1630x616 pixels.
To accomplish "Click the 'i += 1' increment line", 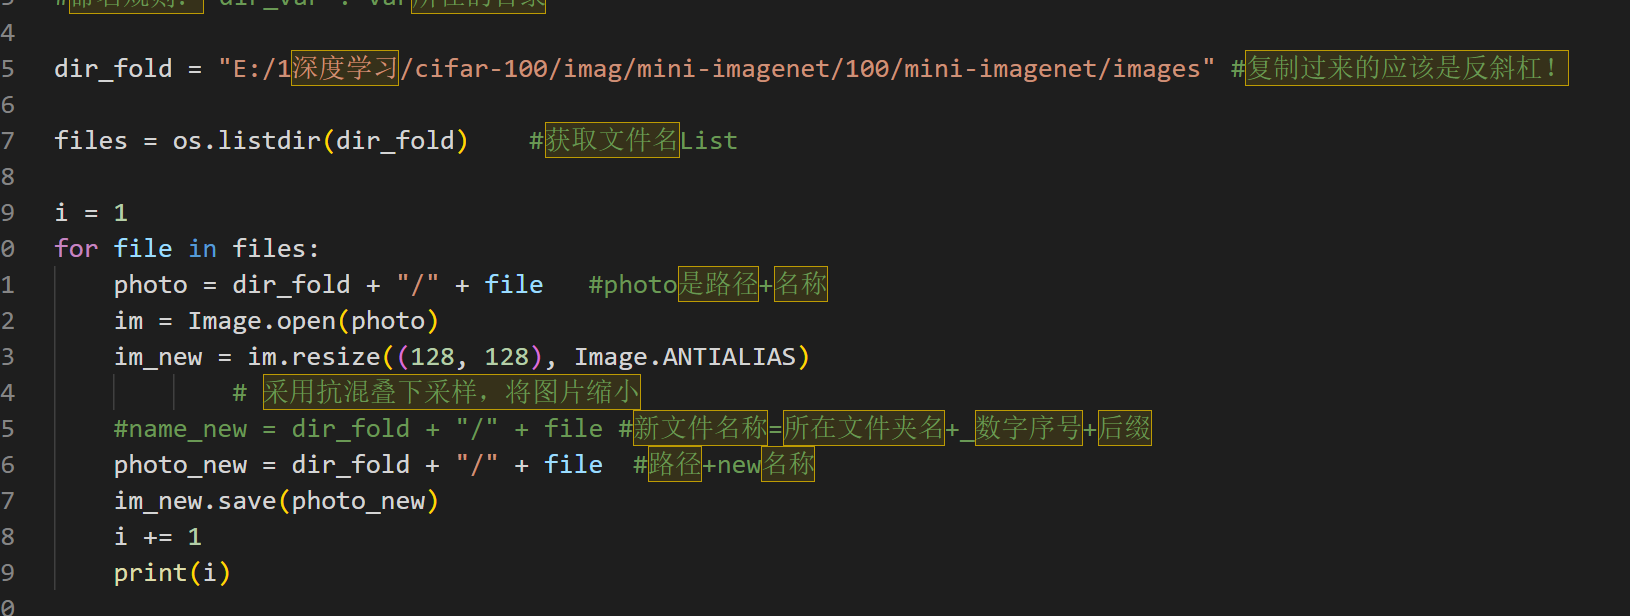I will [158, 537].
